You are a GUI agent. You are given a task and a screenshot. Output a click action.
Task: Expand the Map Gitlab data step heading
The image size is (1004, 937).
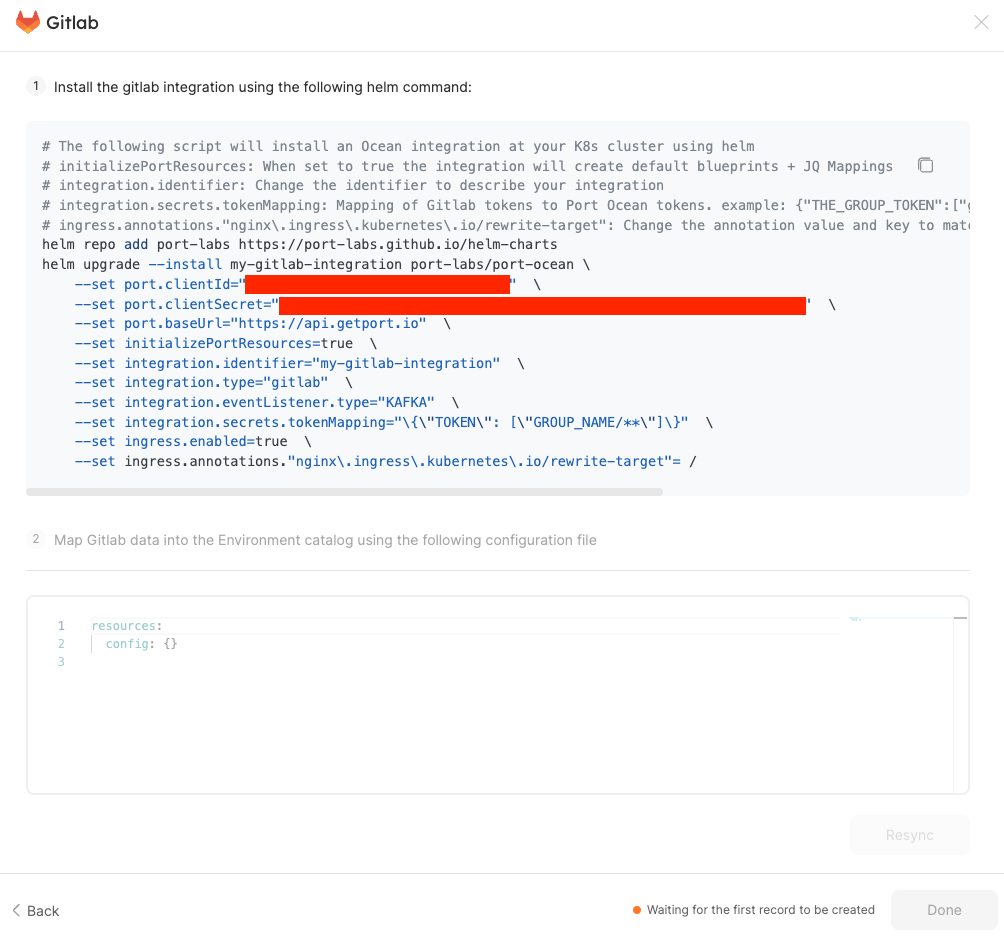325,540
